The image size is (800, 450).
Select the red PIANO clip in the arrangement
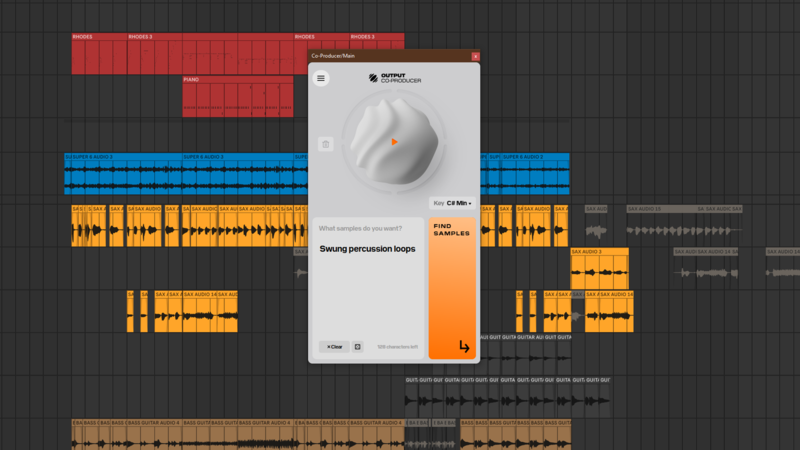pyautogui.click(x=238, y=96)
